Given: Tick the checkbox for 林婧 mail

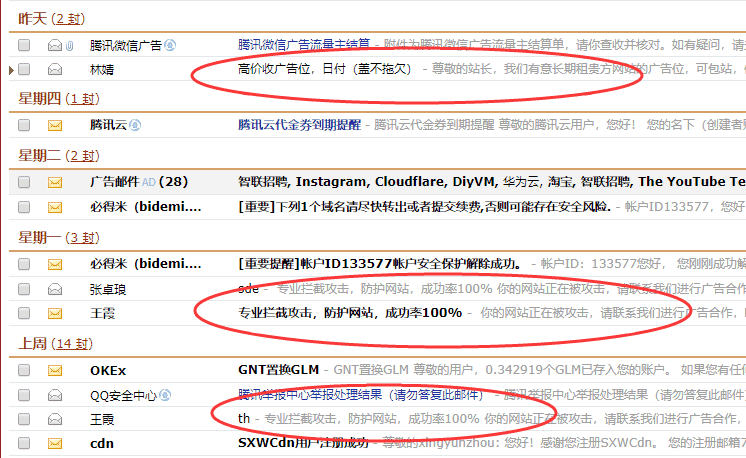Looking at the screenshot, I should coord(24,69).
